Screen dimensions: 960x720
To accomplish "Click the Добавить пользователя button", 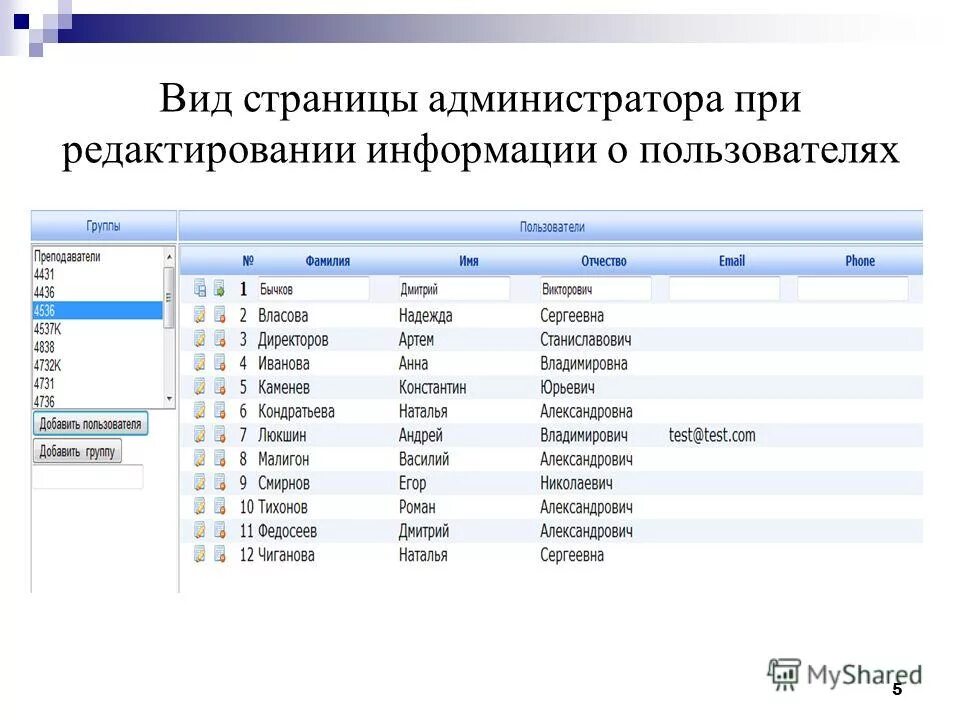I will (x=90, y=423).
